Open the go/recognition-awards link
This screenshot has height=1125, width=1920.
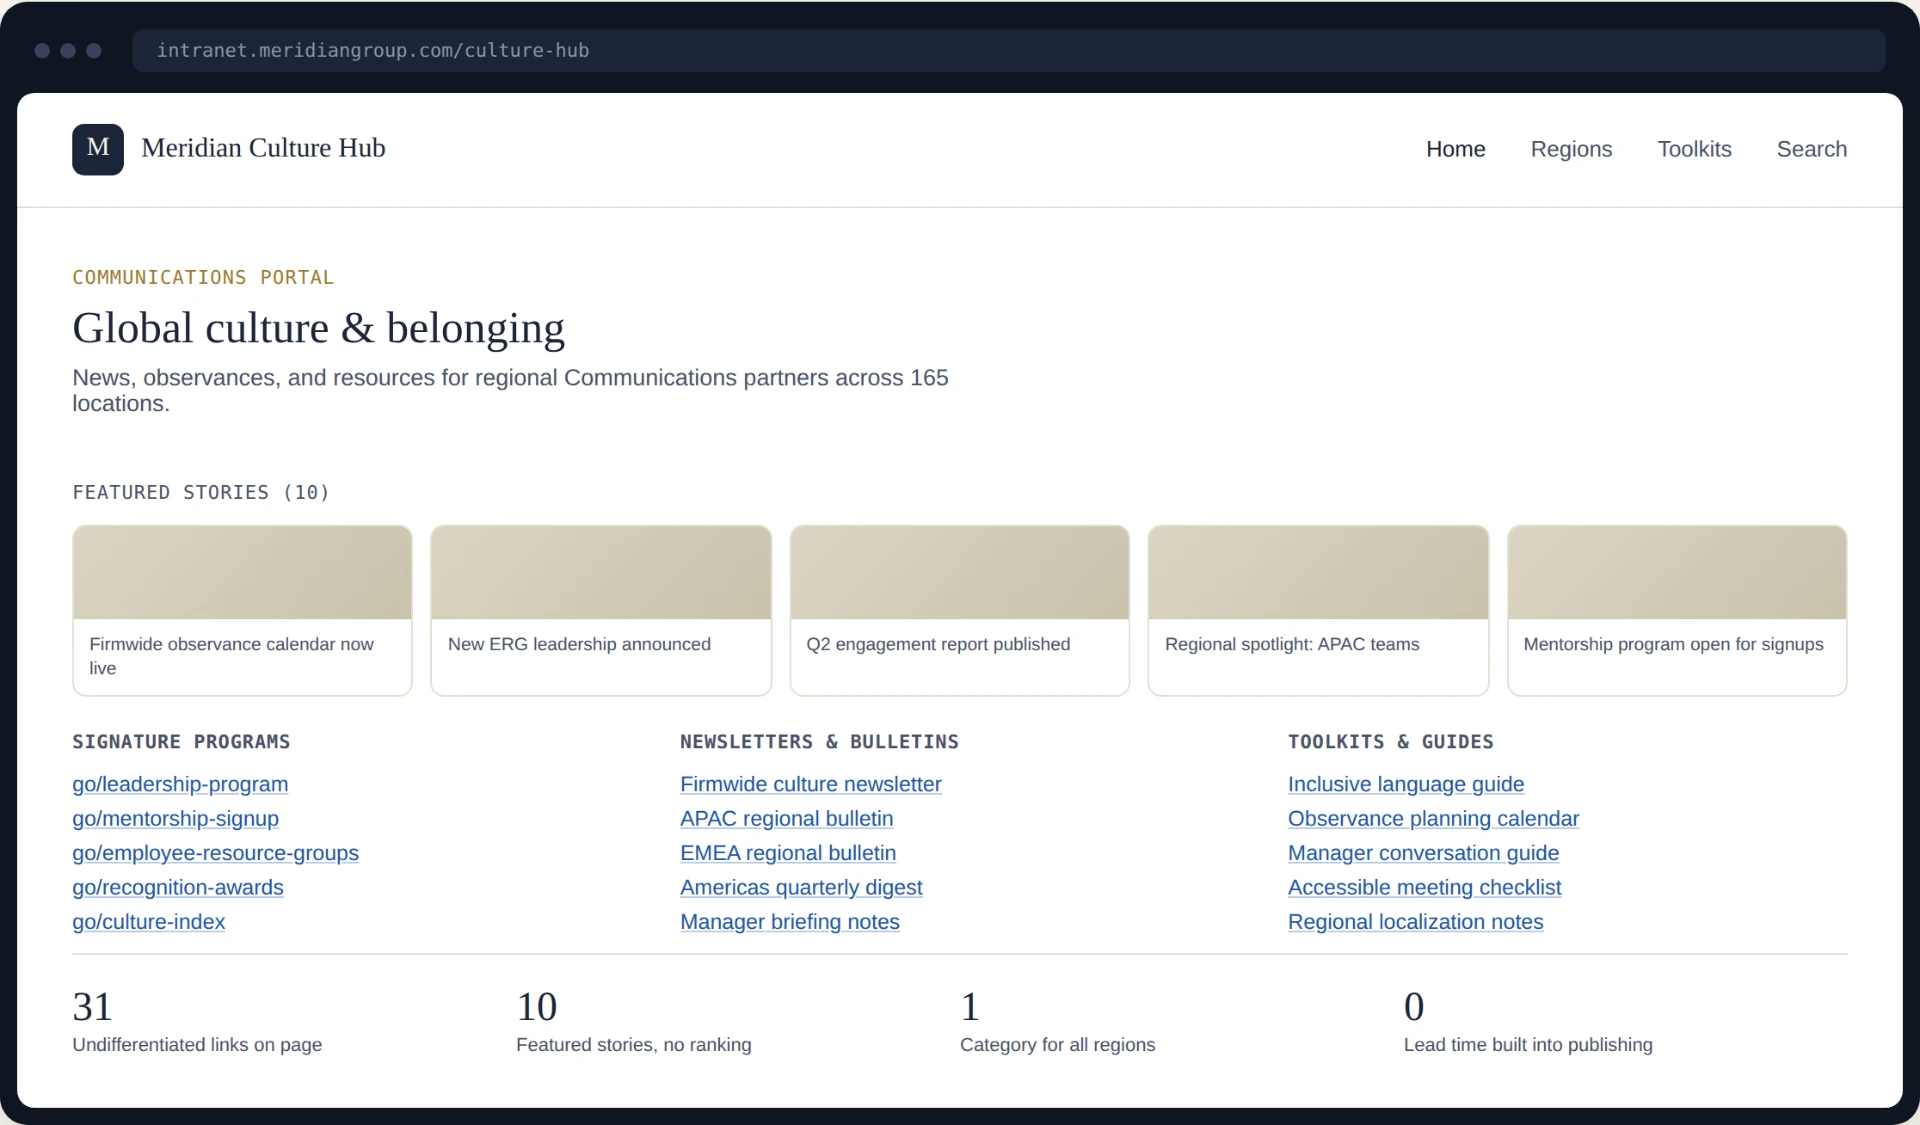178,887
